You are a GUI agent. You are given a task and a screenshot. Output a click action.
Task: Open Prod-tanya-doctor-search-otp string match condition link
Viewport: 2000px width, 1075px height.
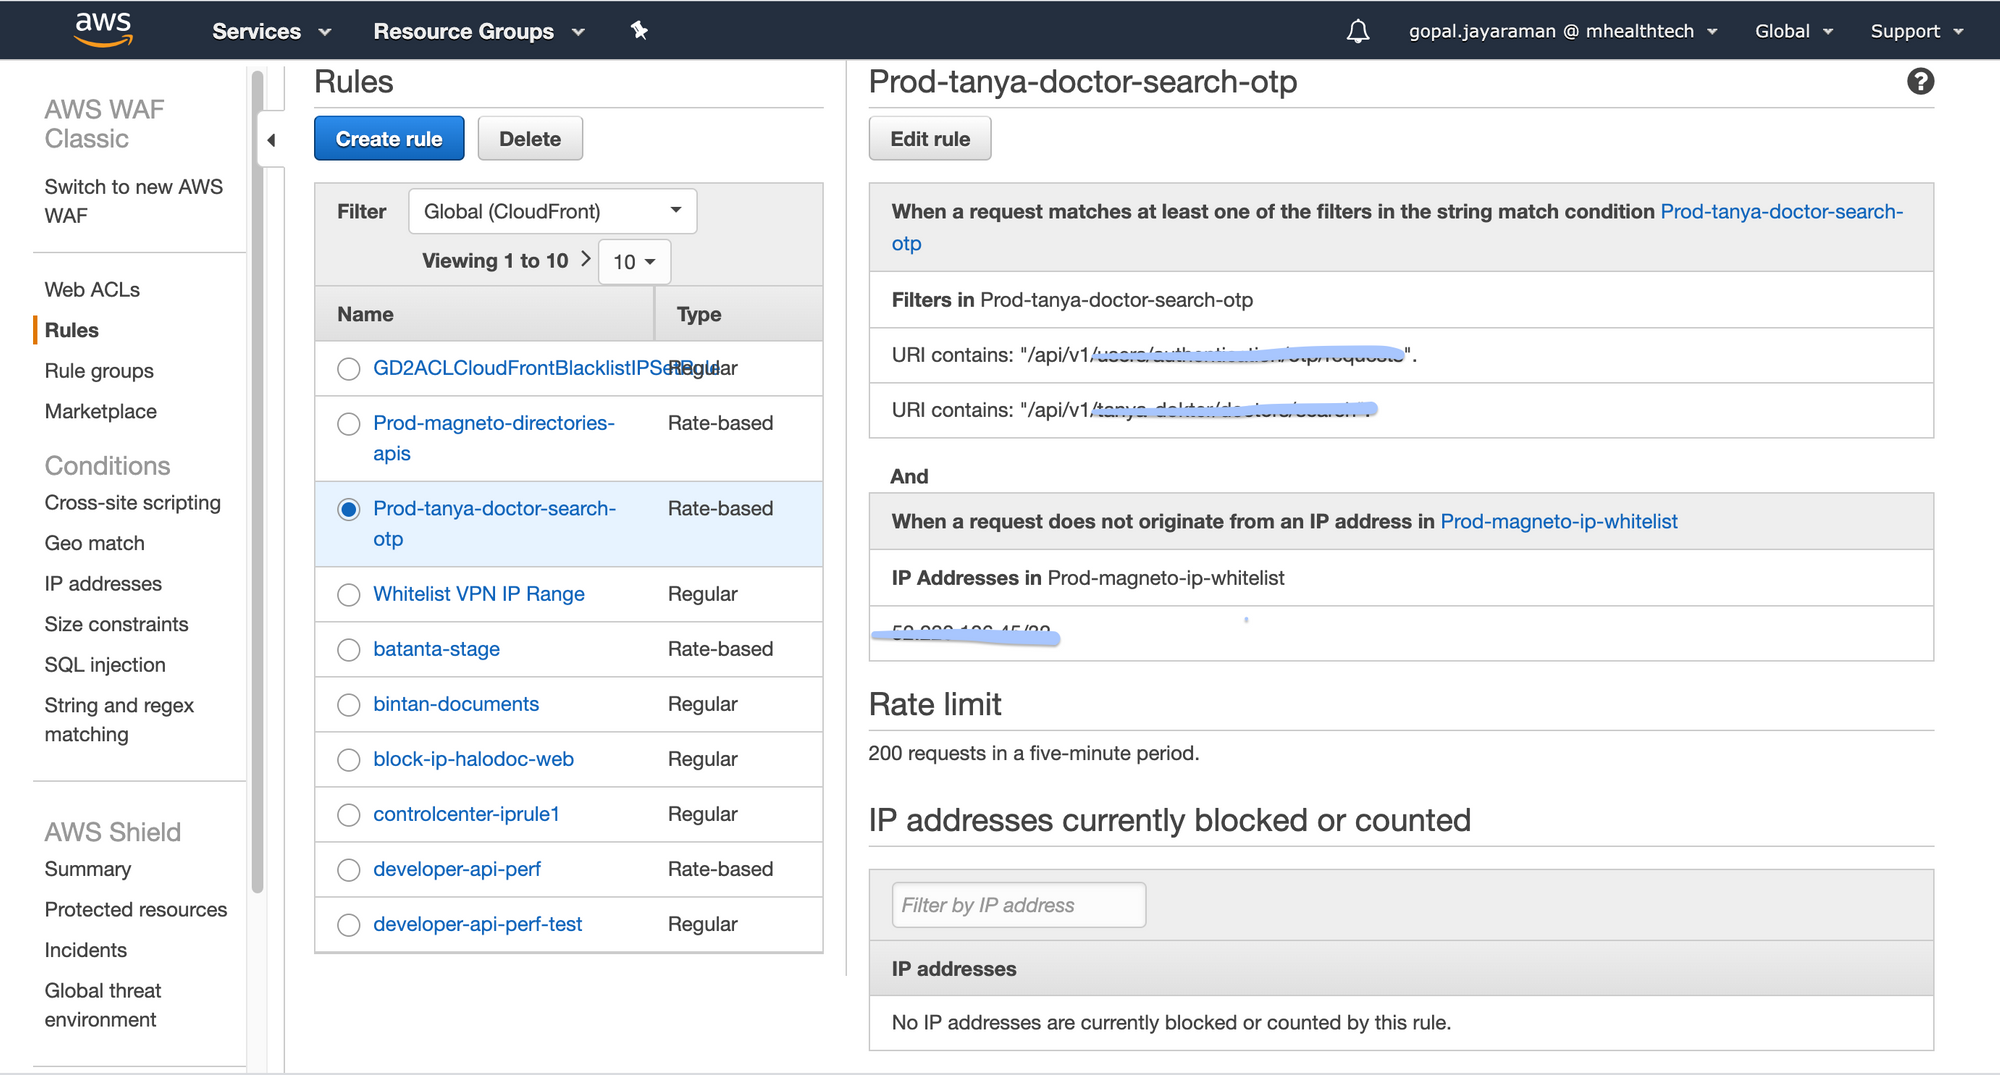click(1397, 227)
